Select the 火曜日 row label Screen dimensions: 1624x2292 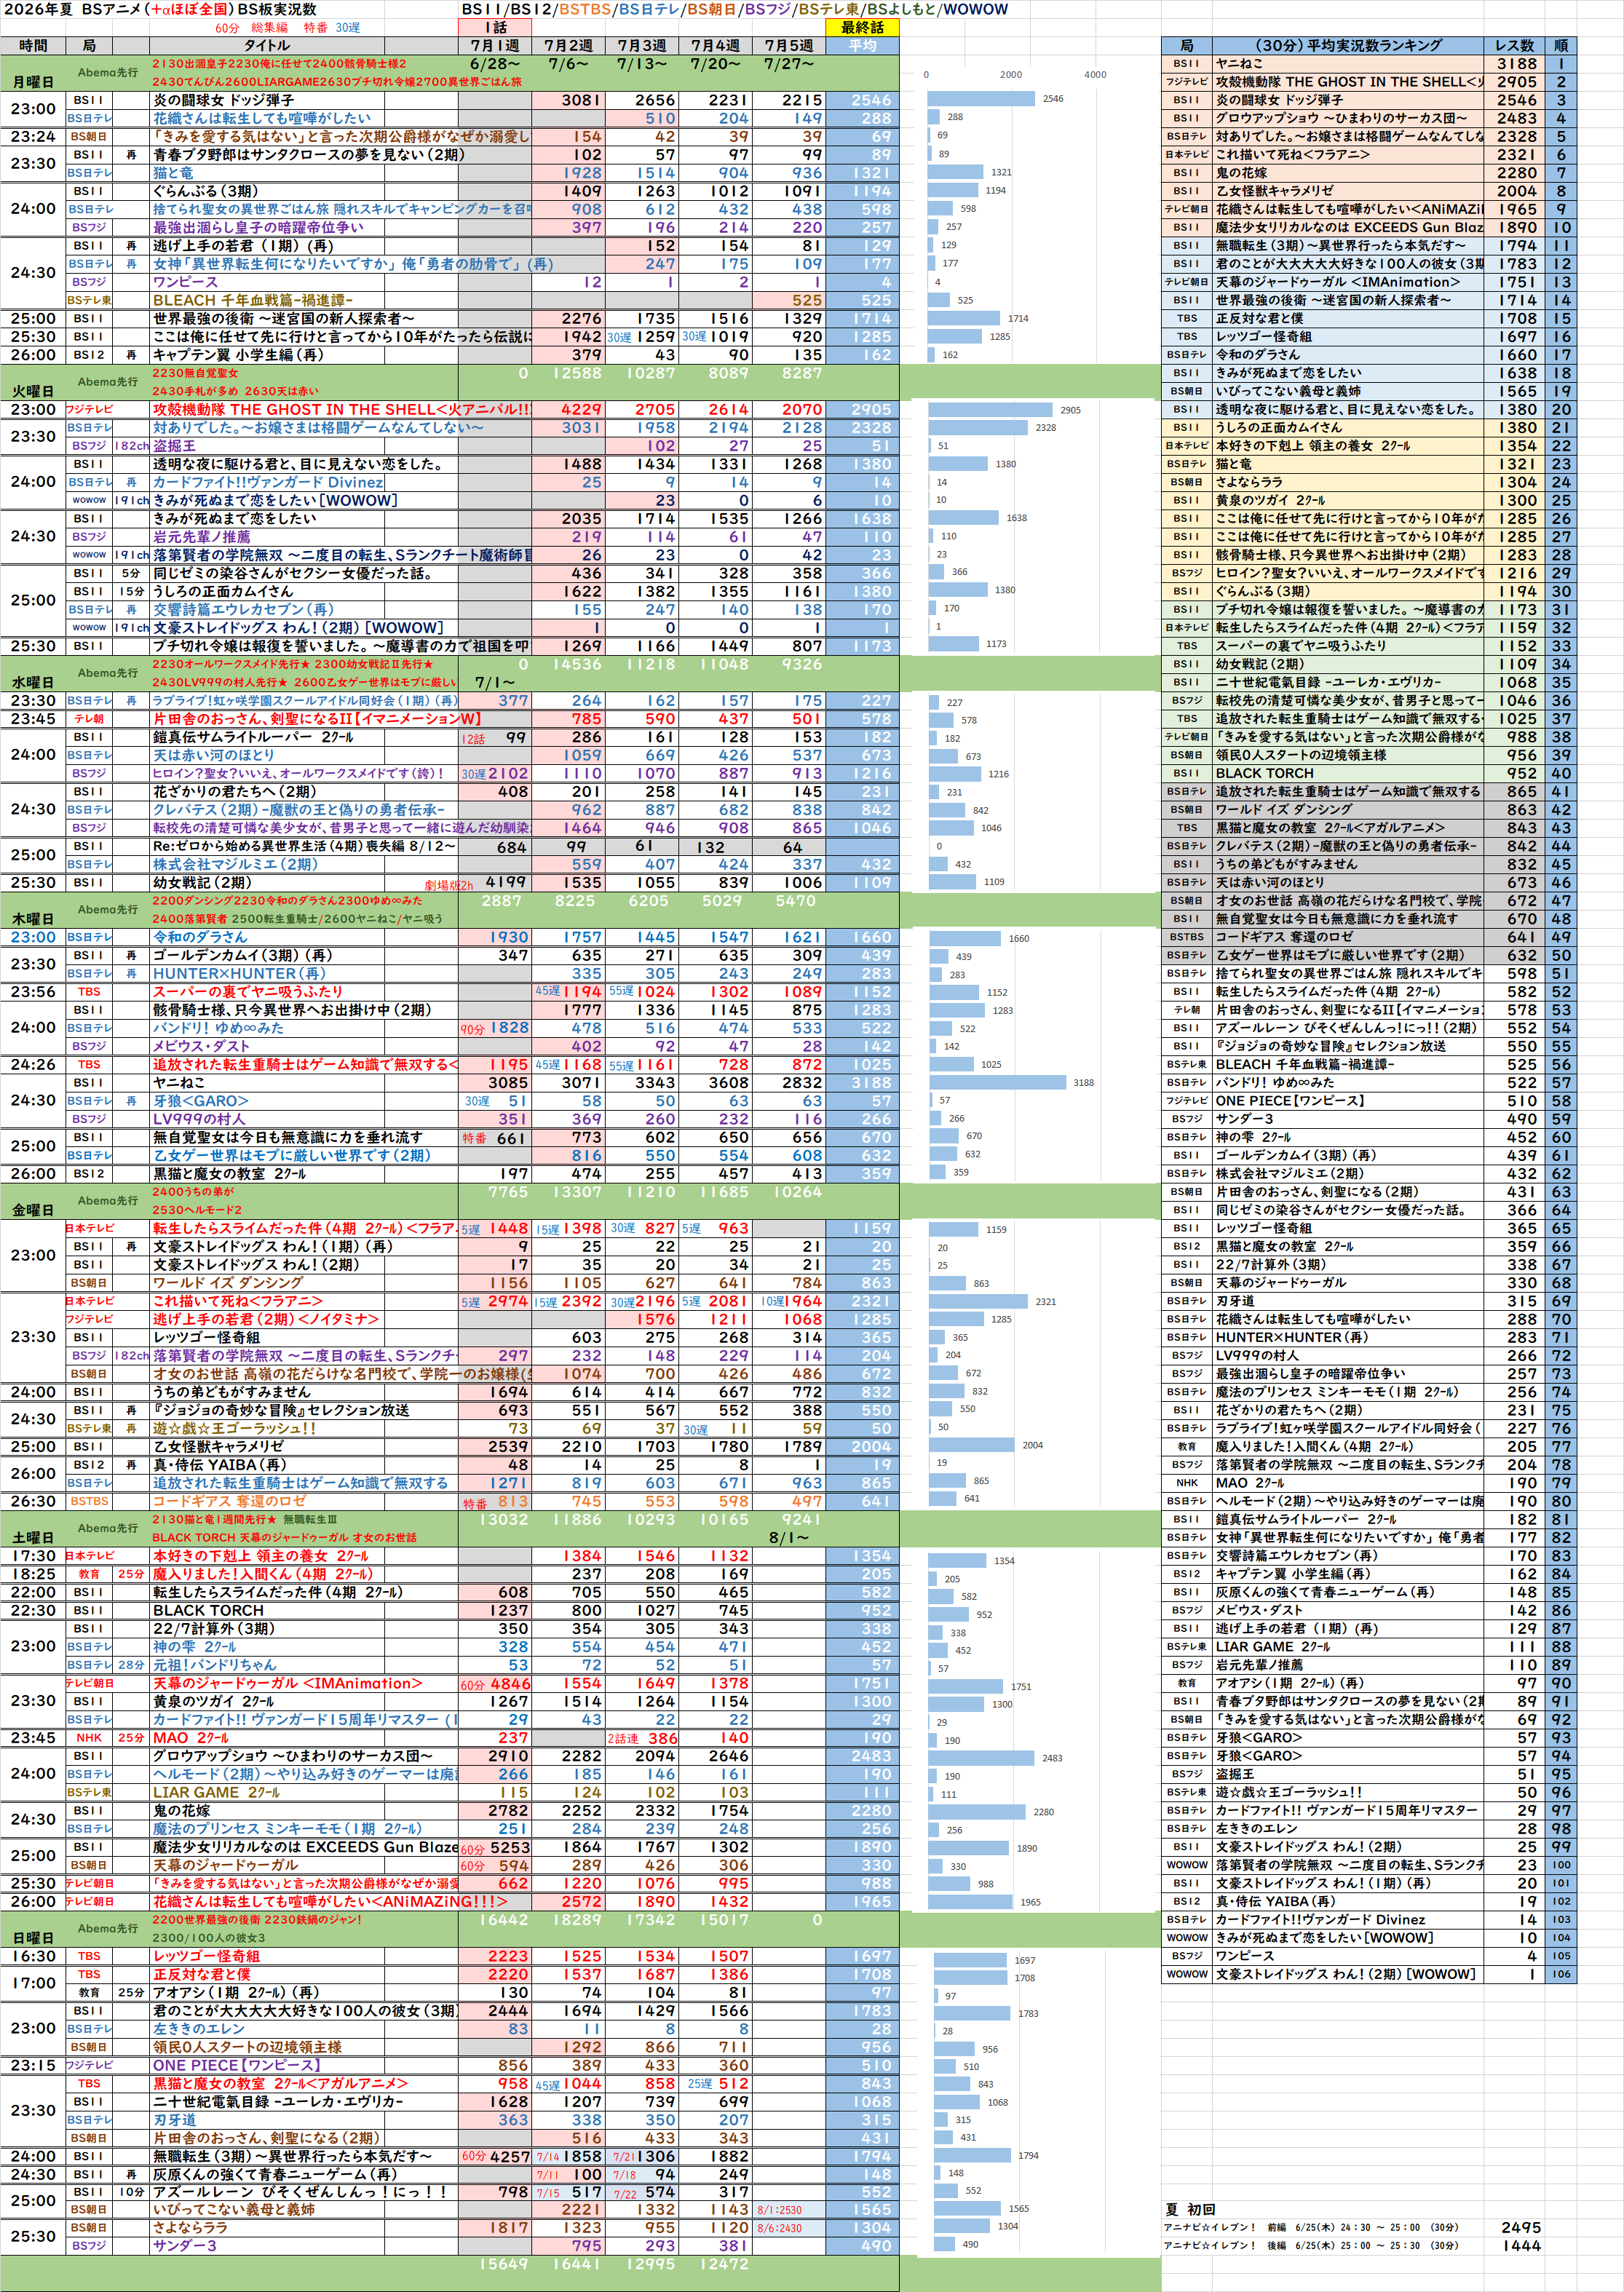point(33,391)
